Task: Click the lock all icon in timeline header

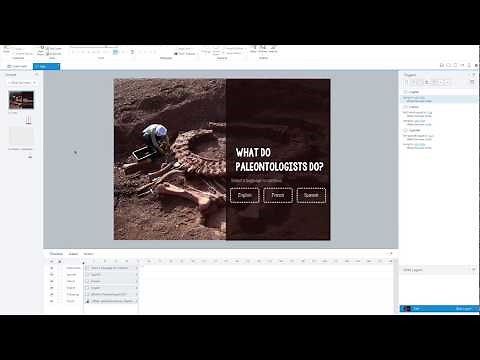Action: [x=60, y=261]
